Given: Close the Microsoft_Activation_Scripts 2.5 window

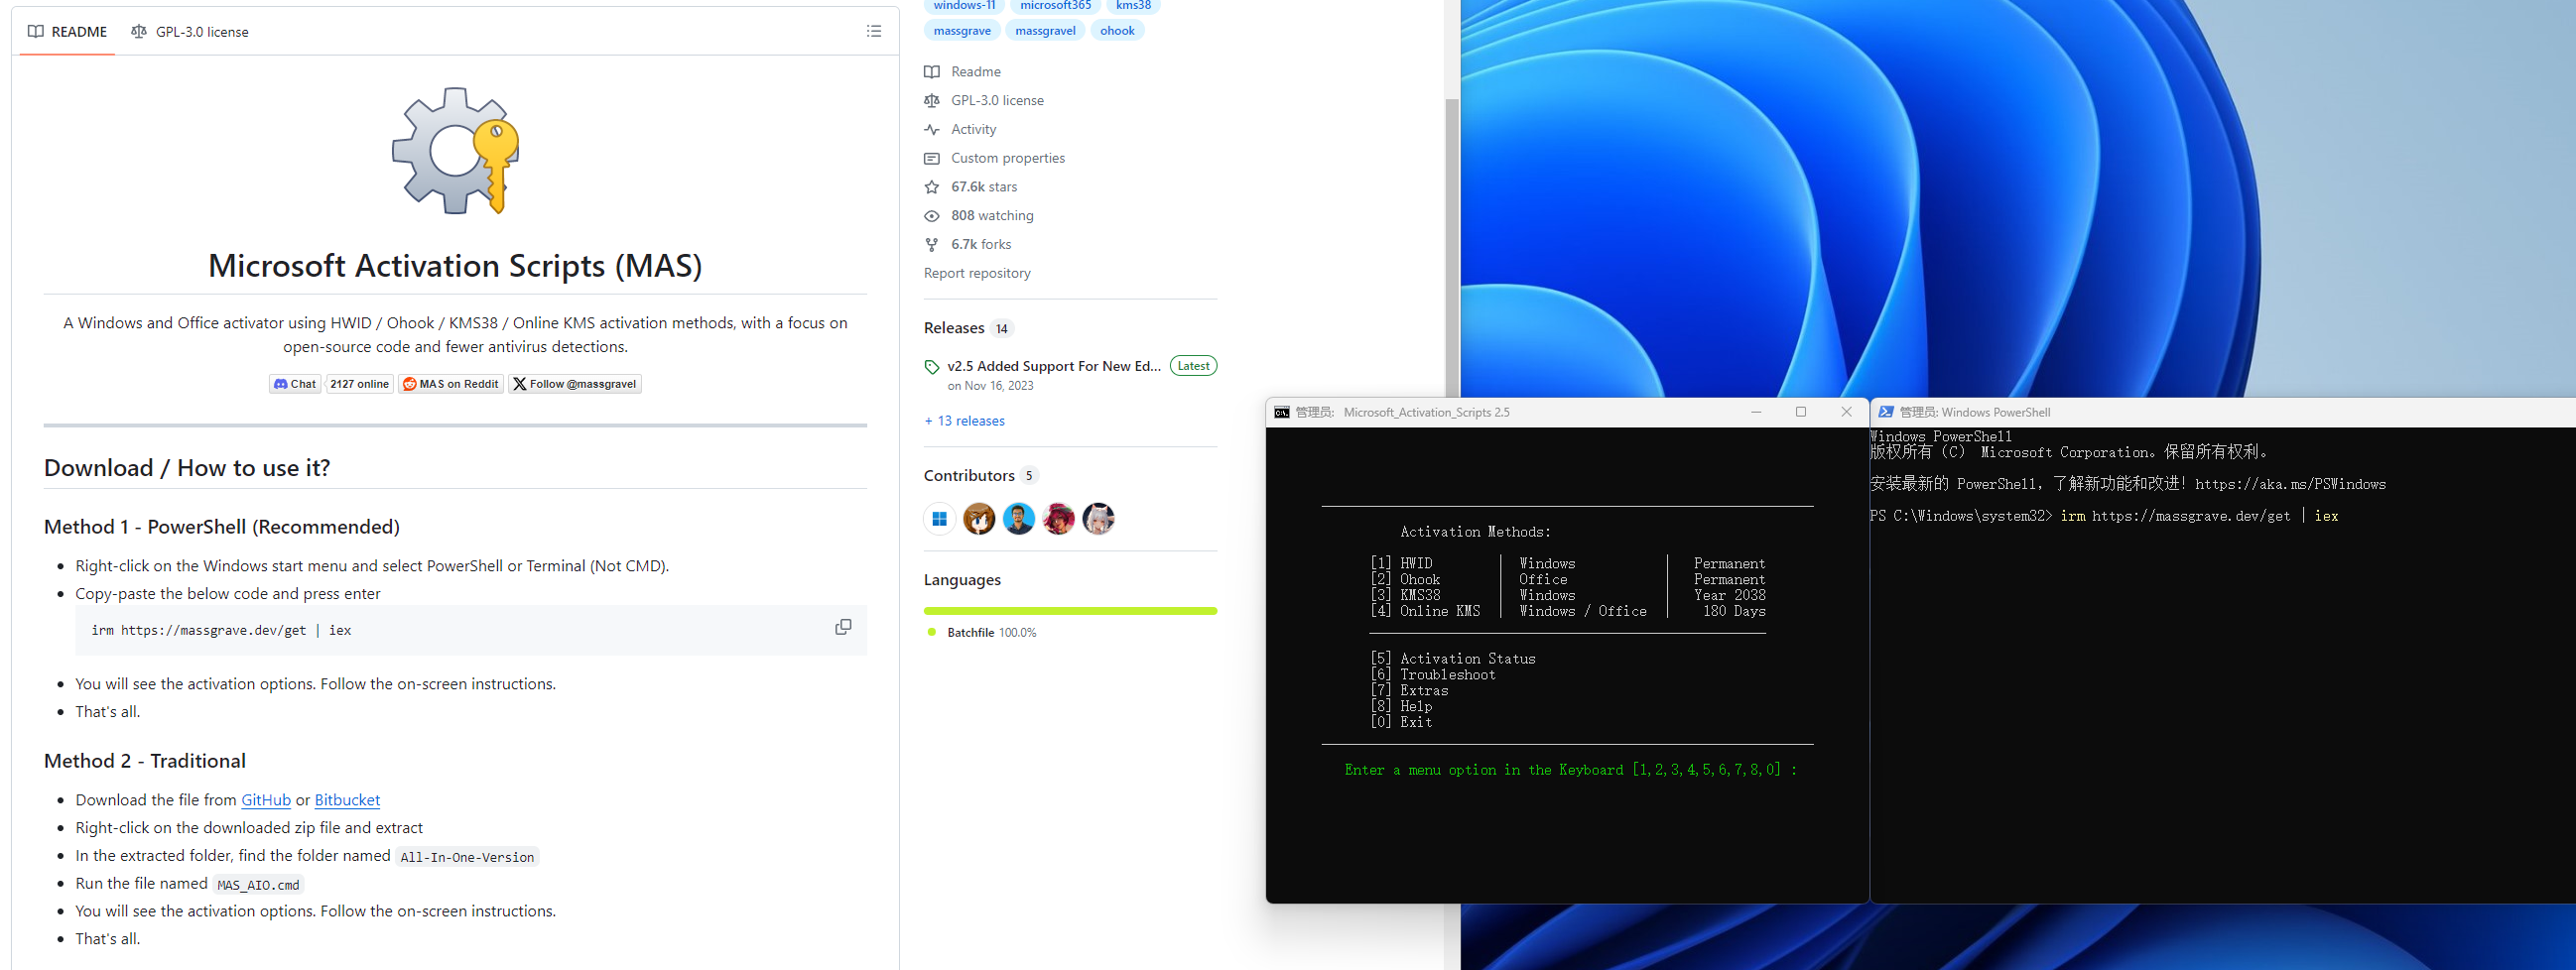Looking at the screenshot, I should point(1846,412).
